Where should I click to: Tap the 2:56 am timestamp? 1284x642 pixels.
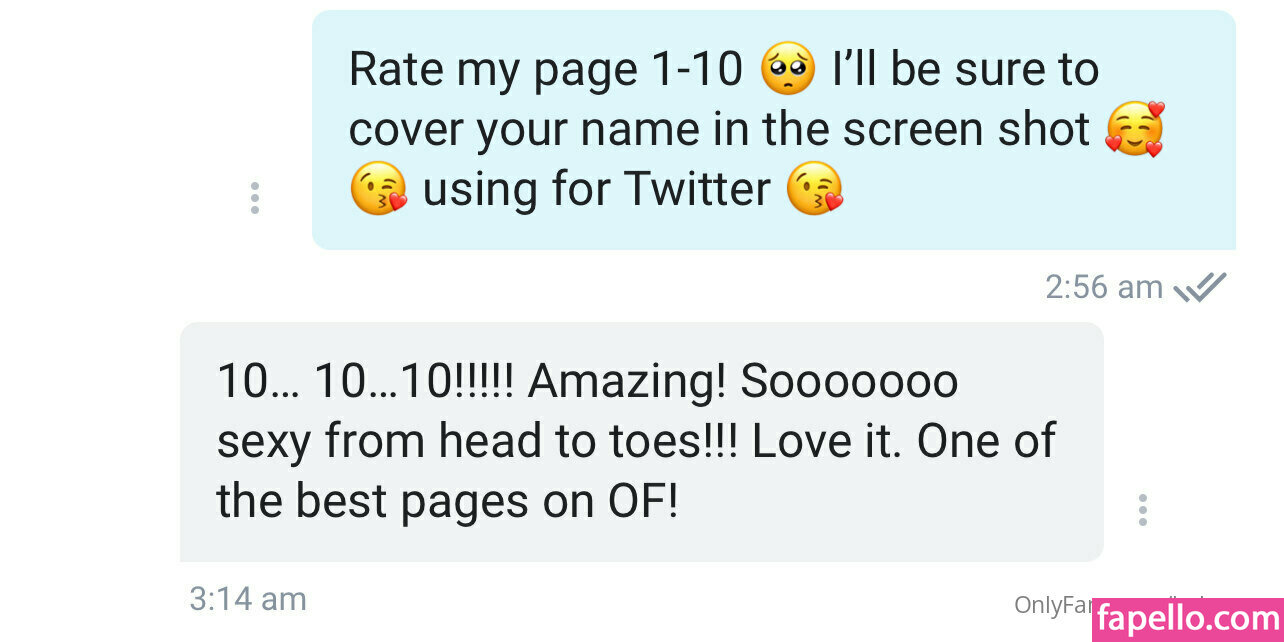click(1104, 288)
